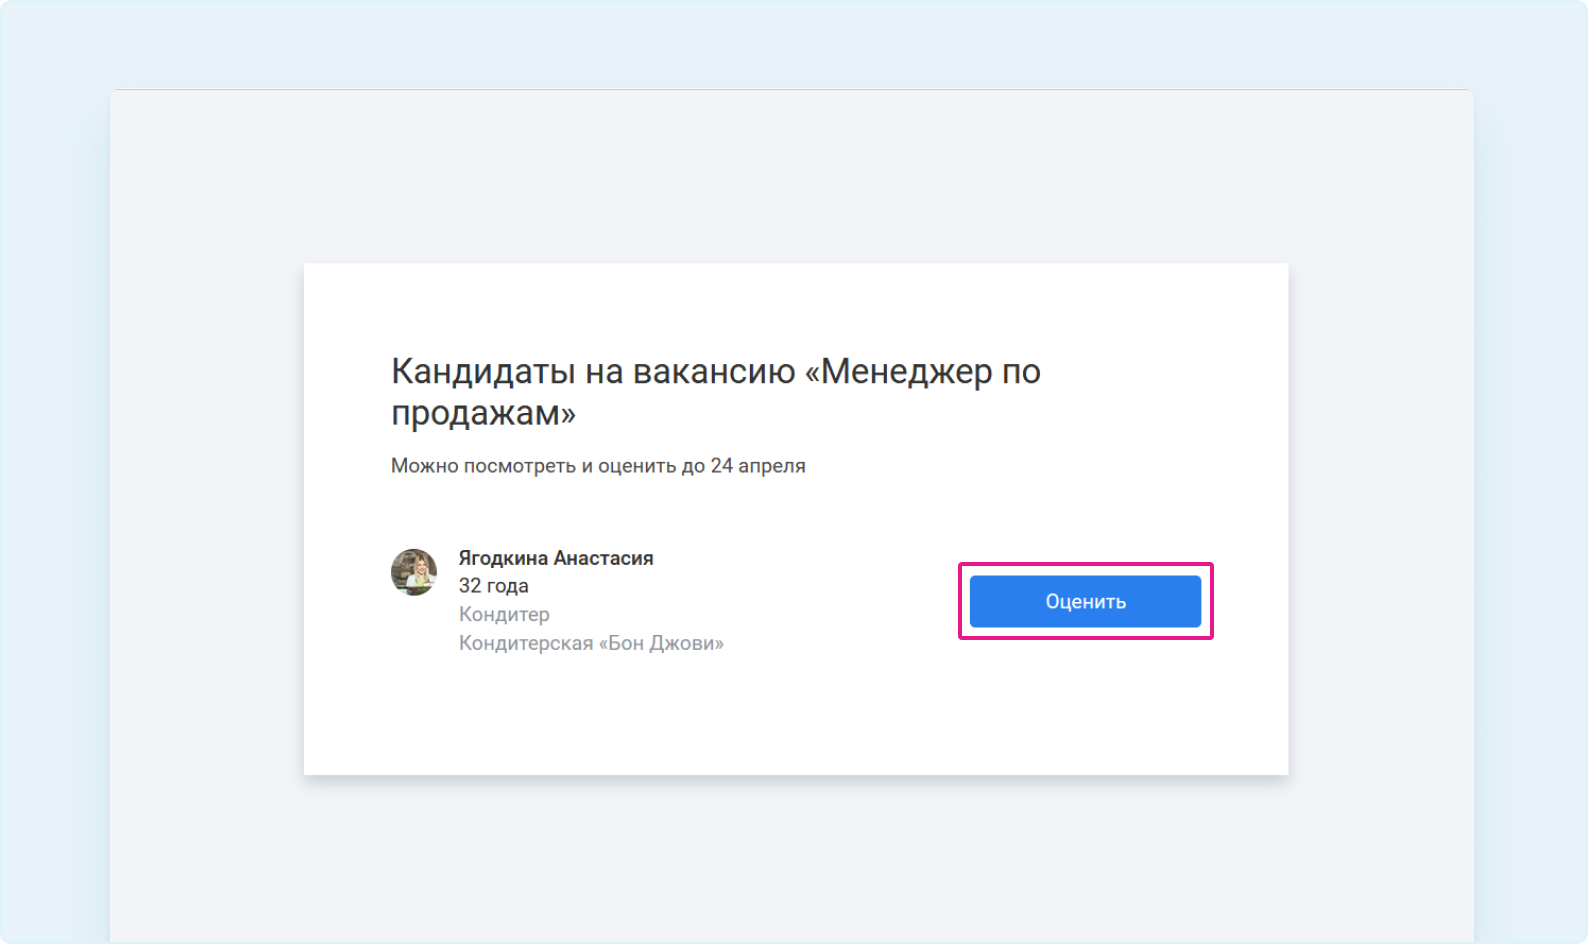Click the deadline note до 24 апреля
Image resolution: width=1588 pixels, height=944 pixels.
click(x=743, y=466)
